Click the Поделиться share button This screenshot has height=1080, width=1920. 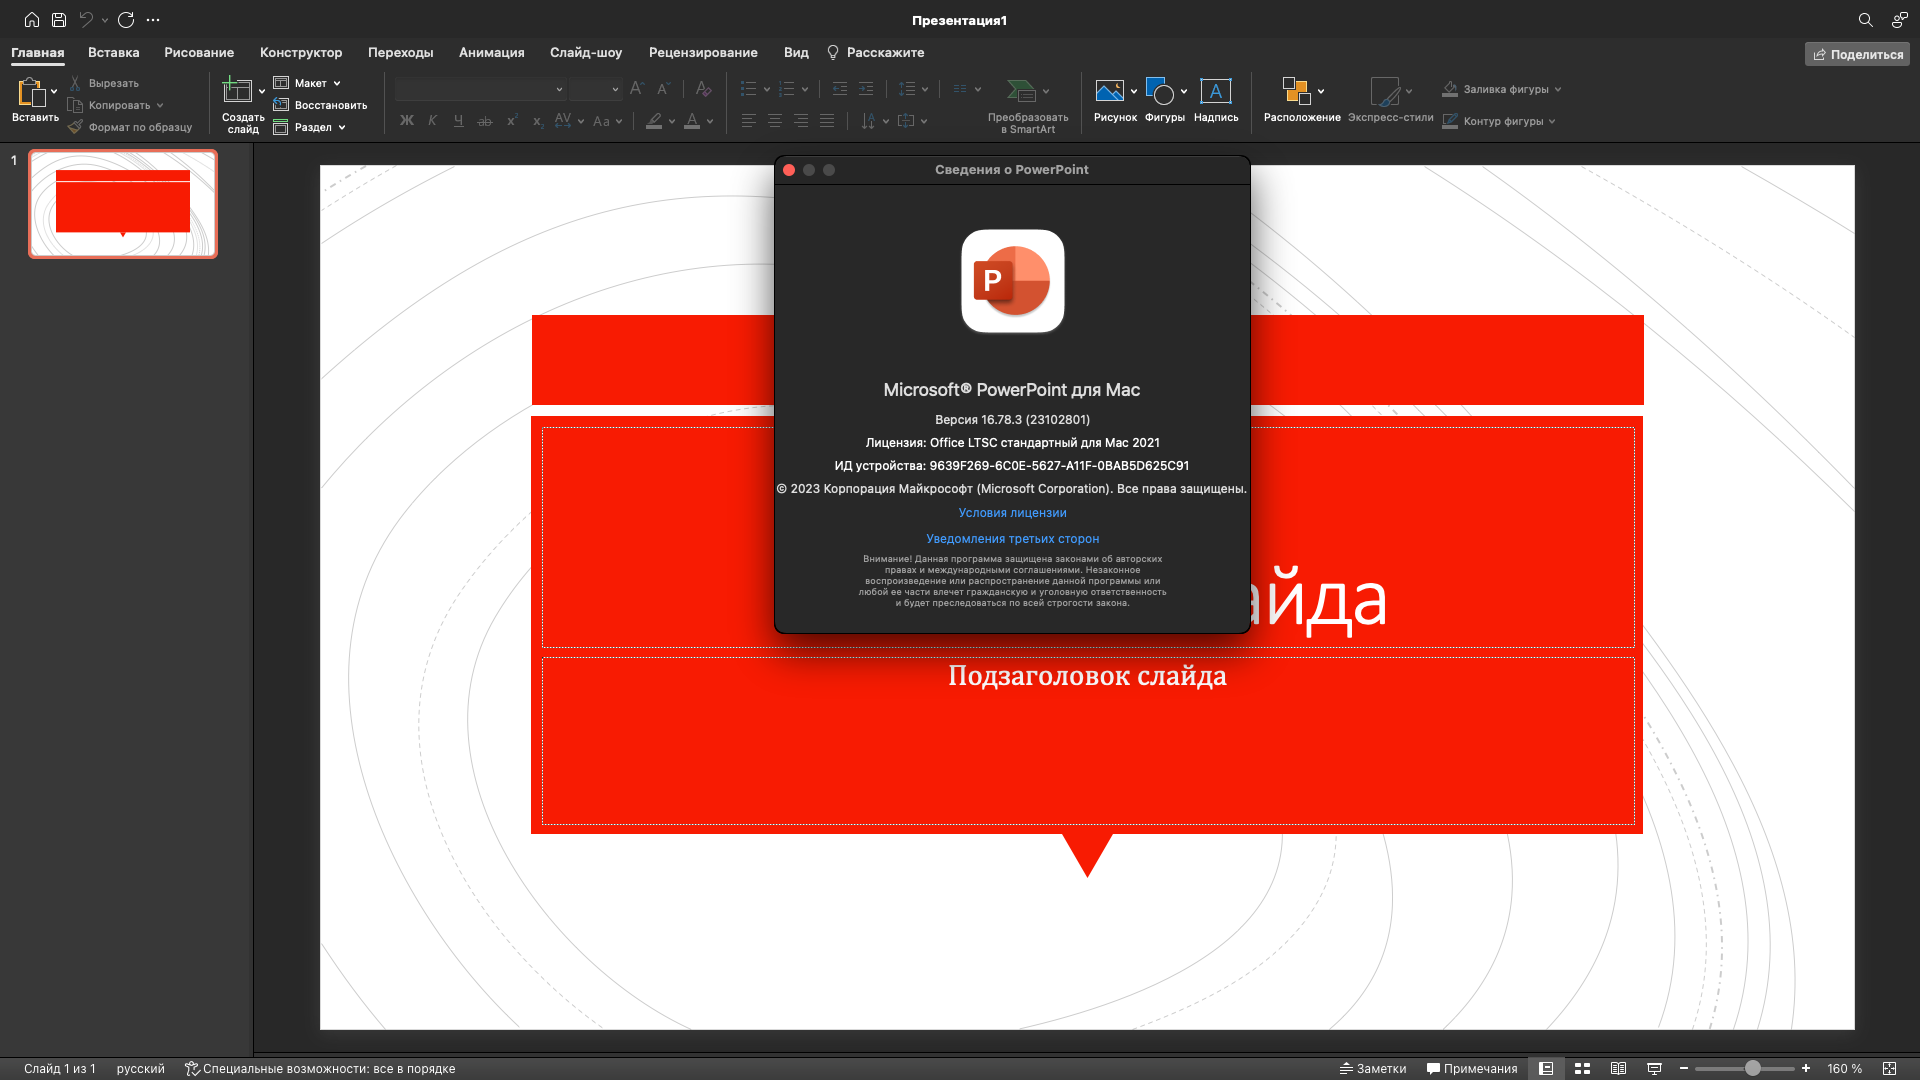point(1857,54)
